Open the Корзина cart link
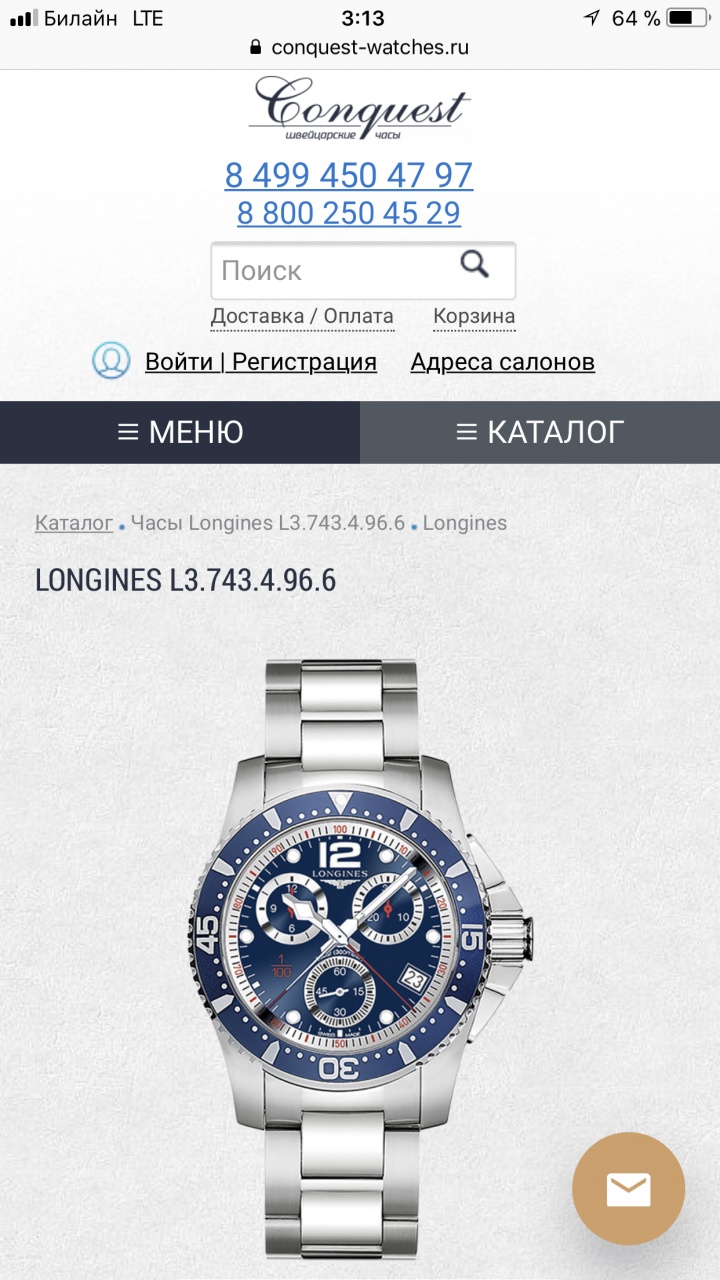This screenshot has width=720, height=1280. point(474,317)
